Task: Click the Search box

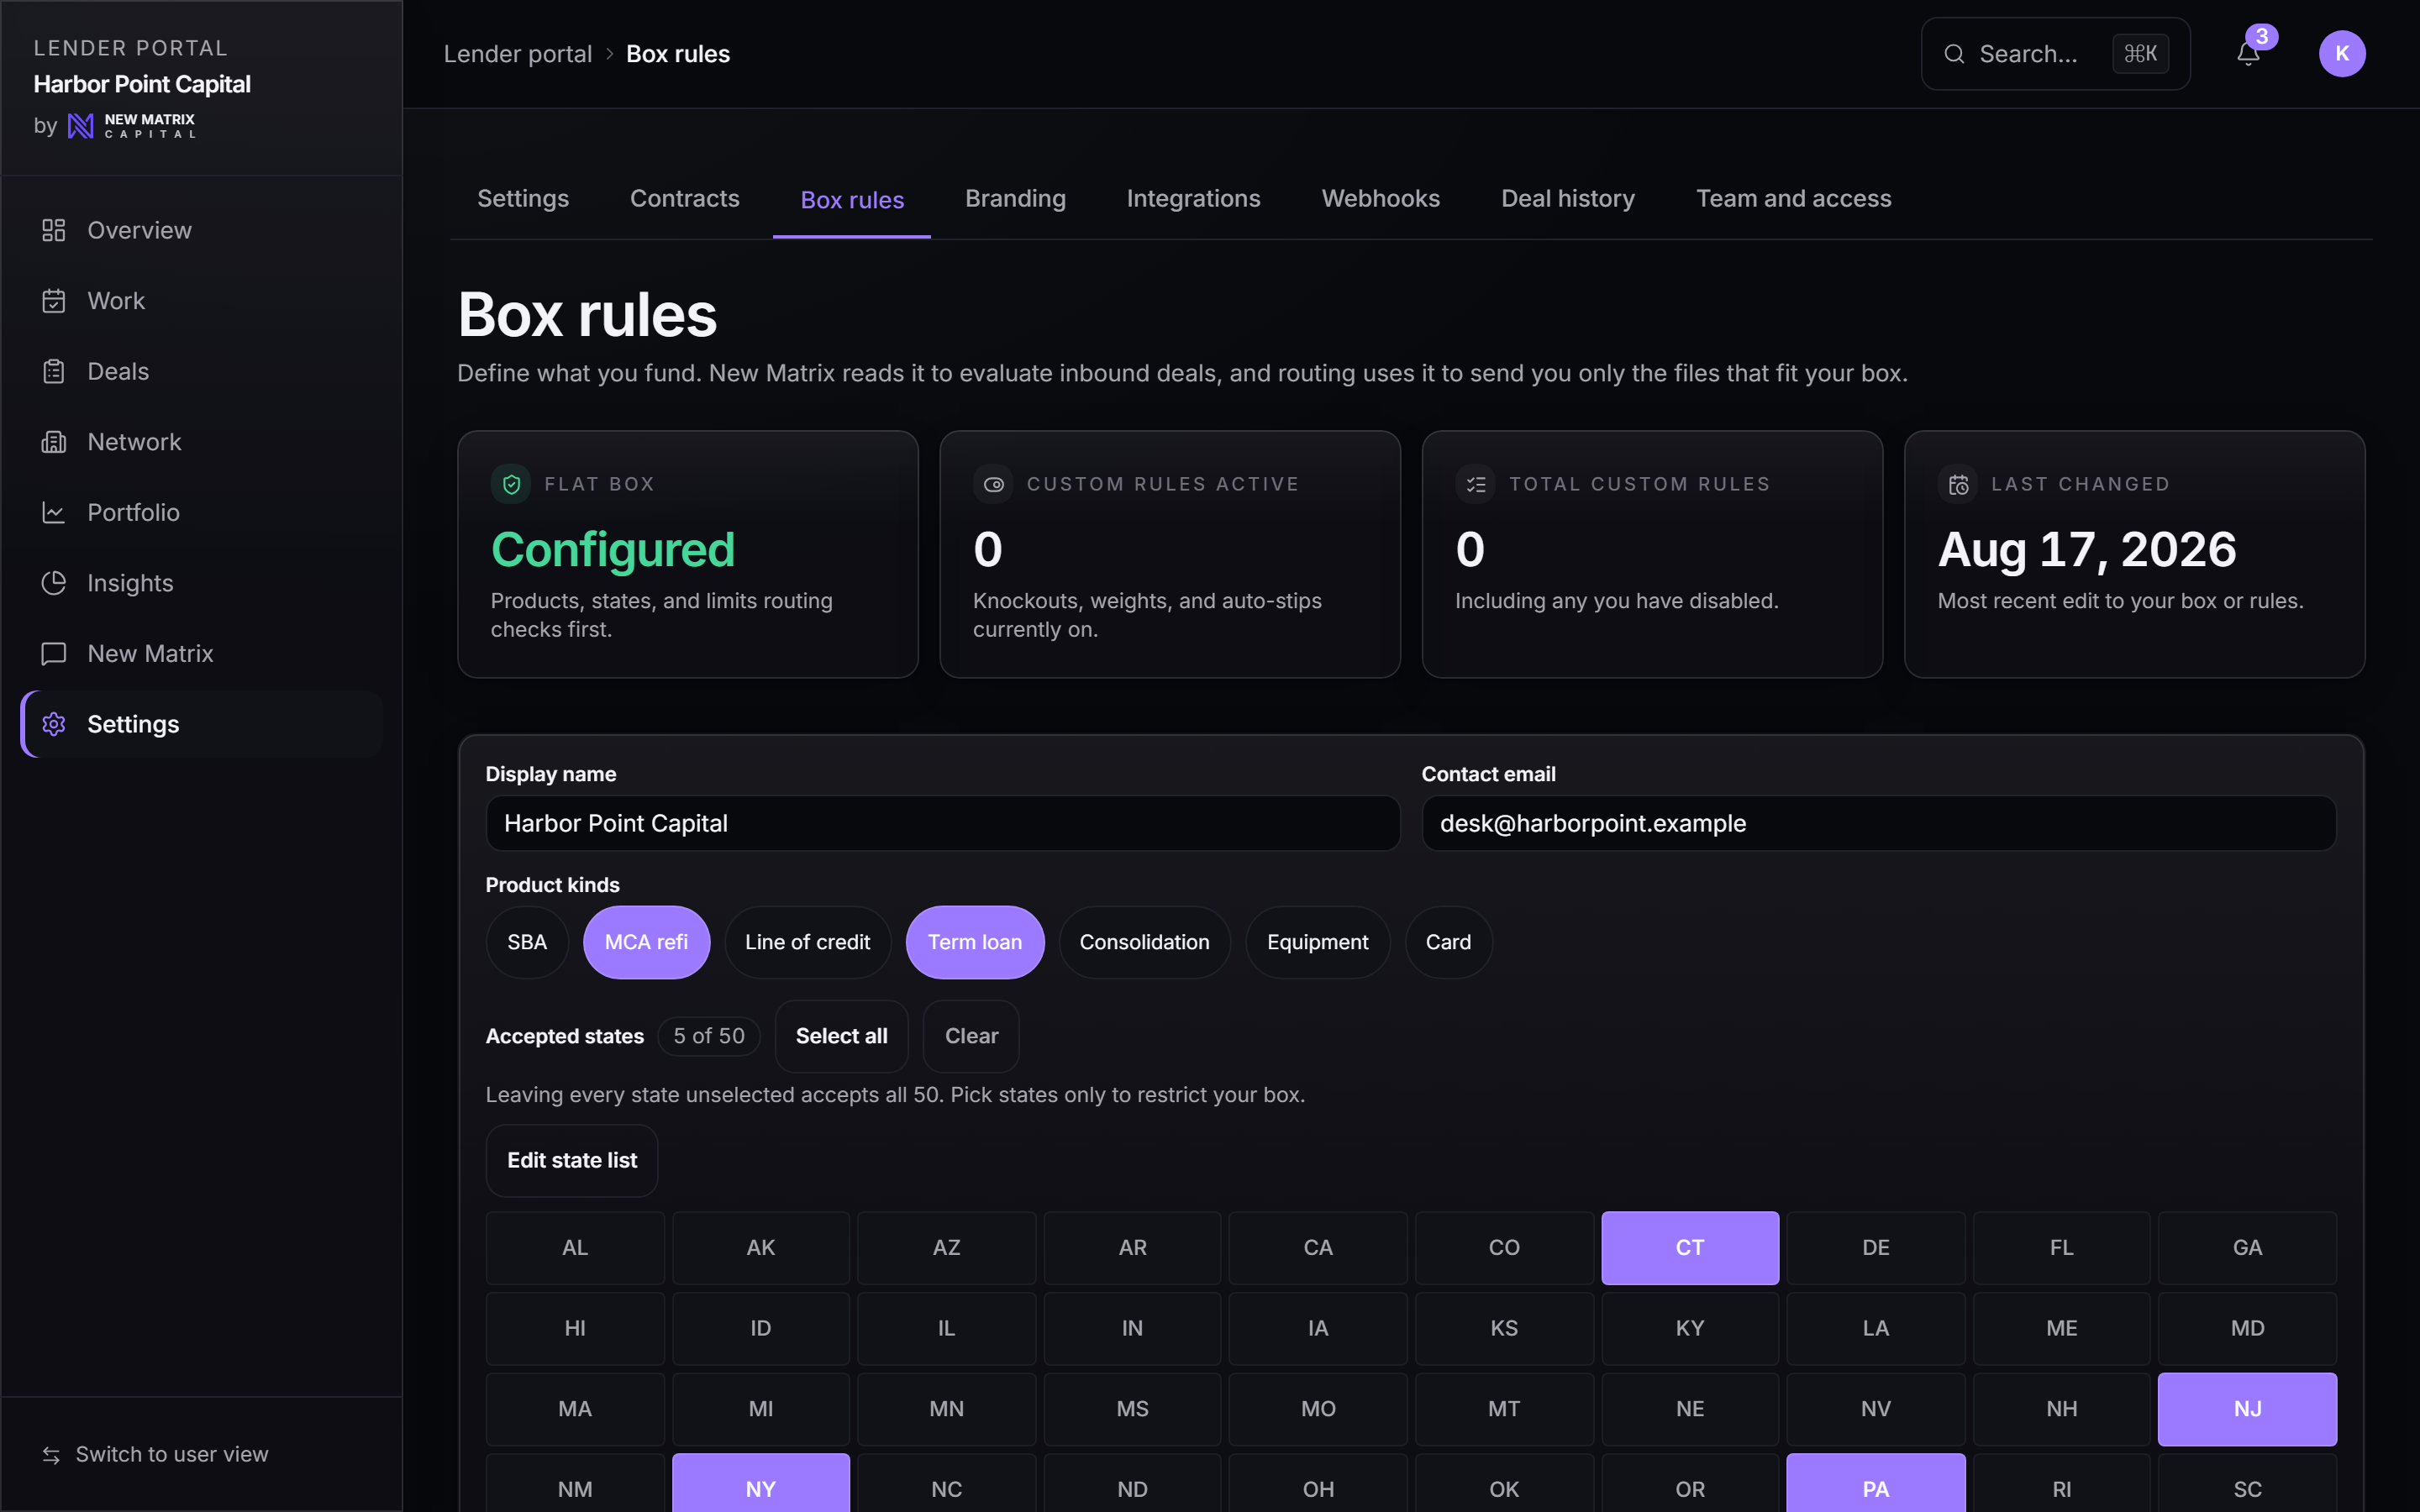Action: click(2055, 54)
